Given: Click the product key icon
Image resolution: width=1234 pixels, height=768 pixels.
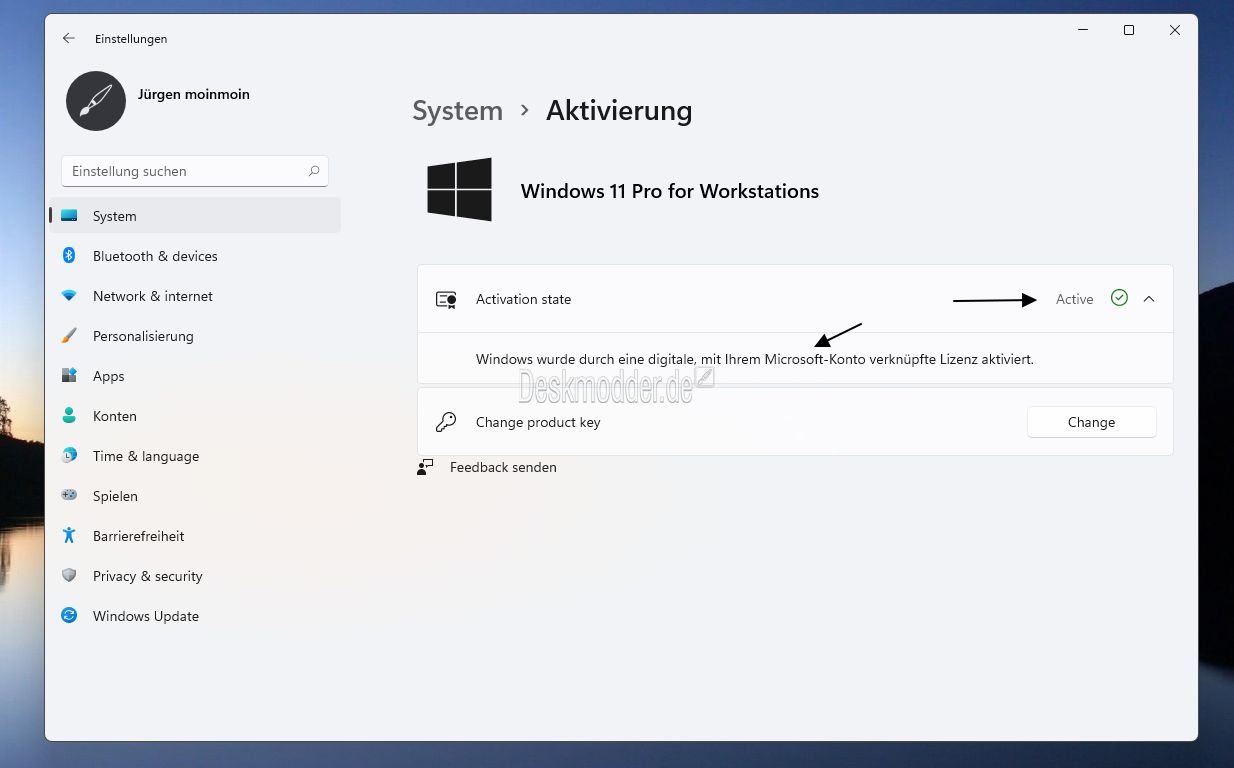Looking at the screenshot, I should (446, 422).
